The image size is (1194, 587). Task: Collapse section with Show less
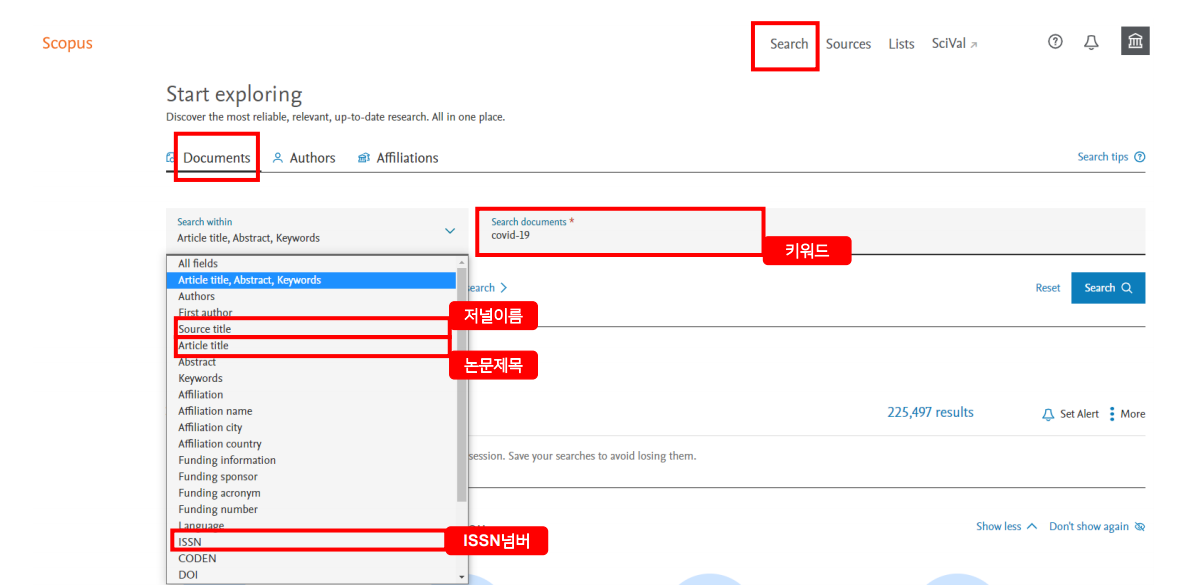tap(1006, 527)
